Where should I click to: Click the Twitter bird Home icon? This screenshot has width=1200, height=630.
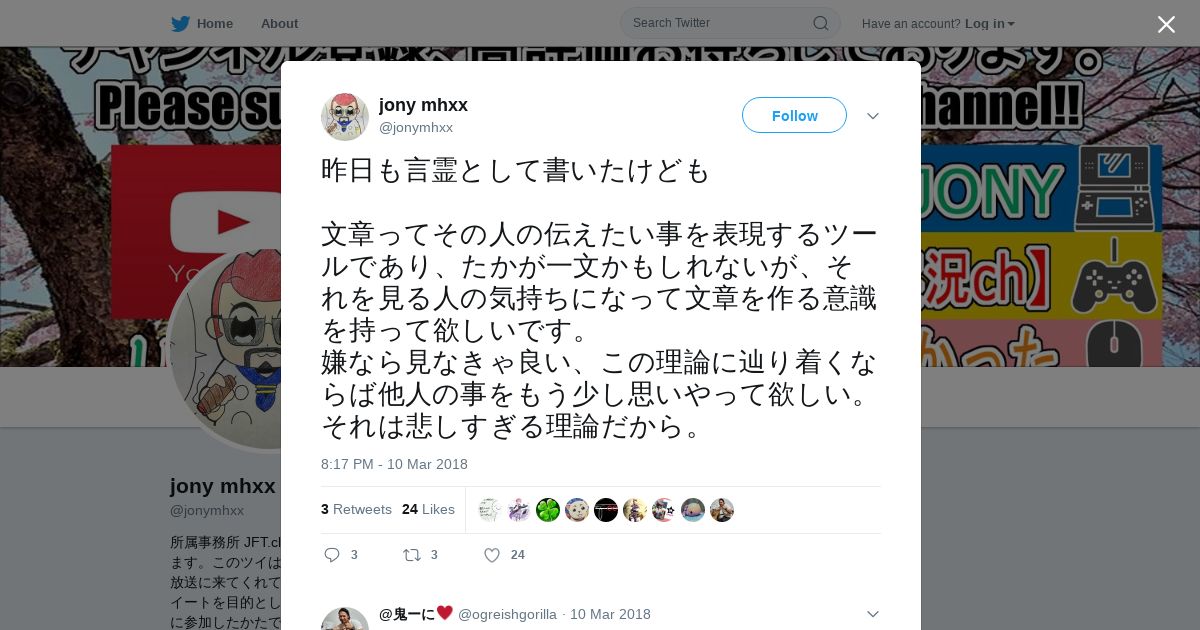(180, 23)
